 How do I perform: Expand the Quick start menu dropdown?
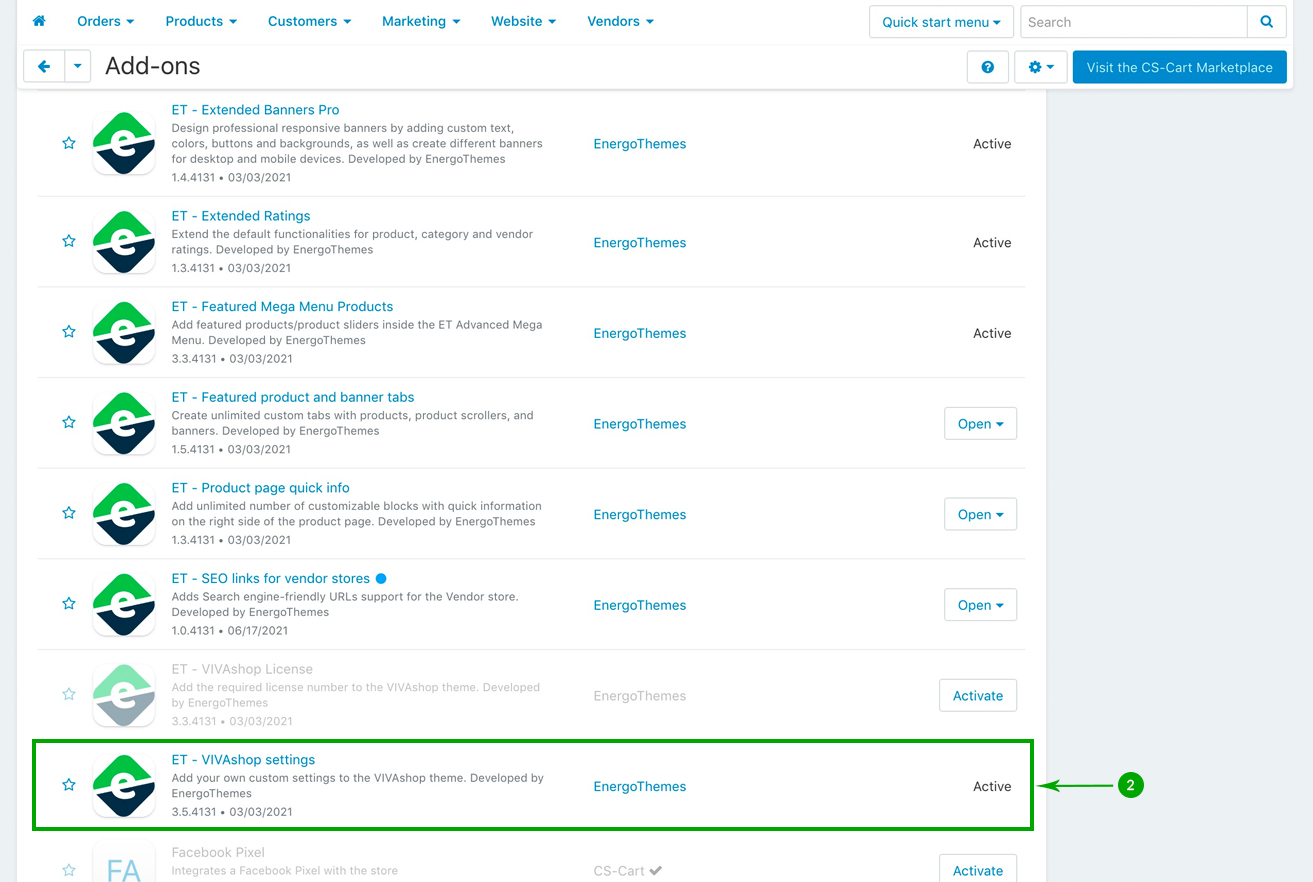coord(940,22)
